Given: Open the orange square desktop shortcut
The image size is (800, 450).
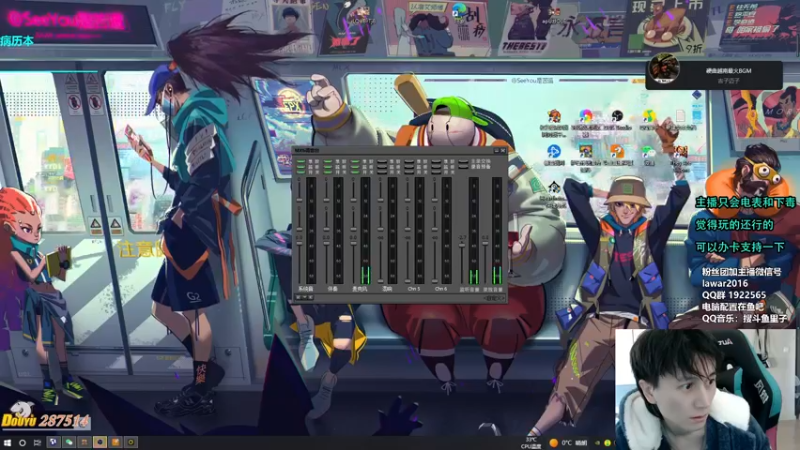Looking at the screenshot, I should point(617,151).
